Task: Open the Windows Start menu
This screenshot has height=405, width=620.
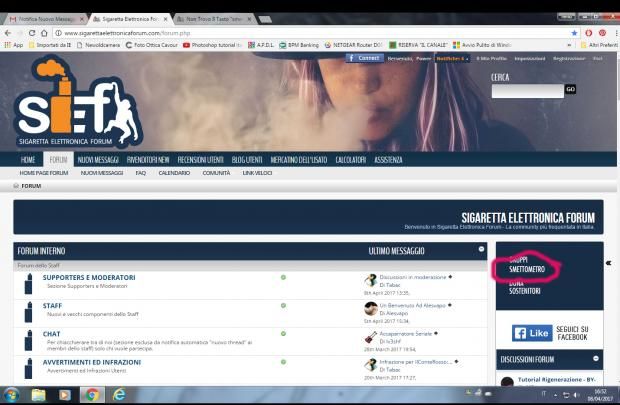Action: point(11,395)
